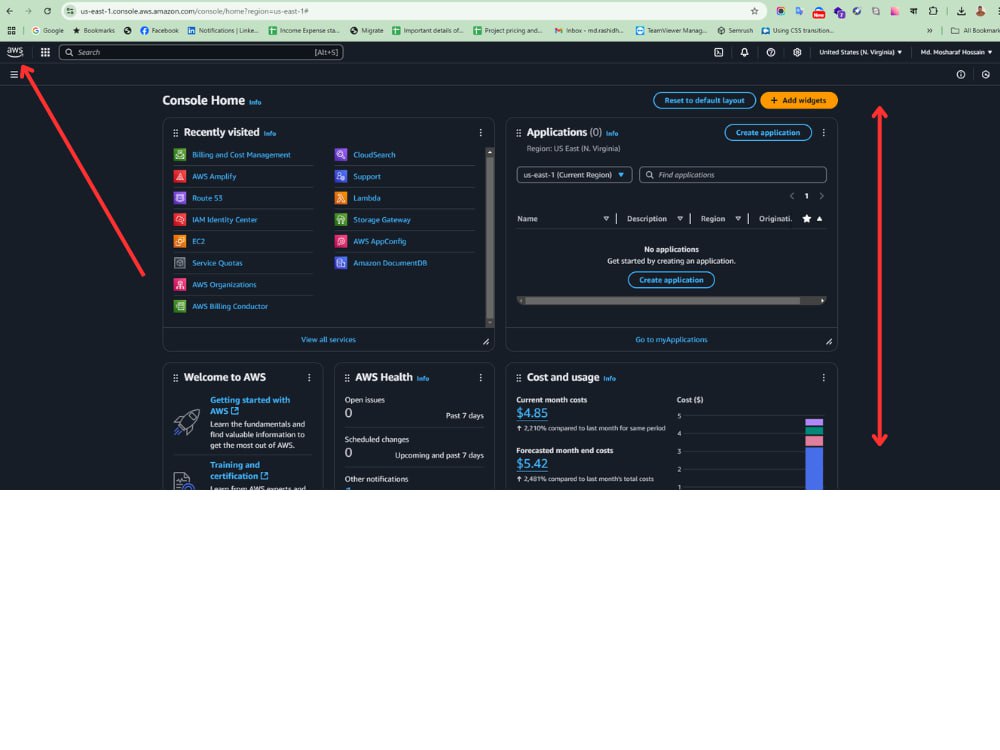Open the Region column filter arrow

(x=738, y=219)
